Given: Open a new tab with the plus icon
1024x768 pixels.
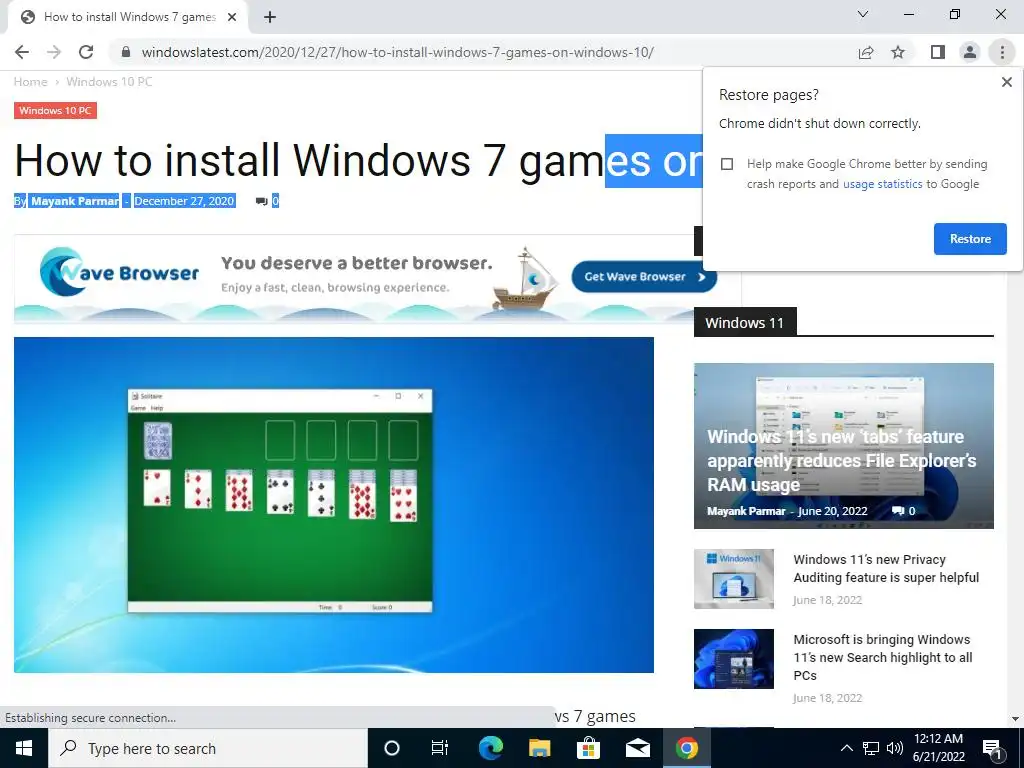Looking at the screenshot, I should pyautogui.click(x=270, y=17).
